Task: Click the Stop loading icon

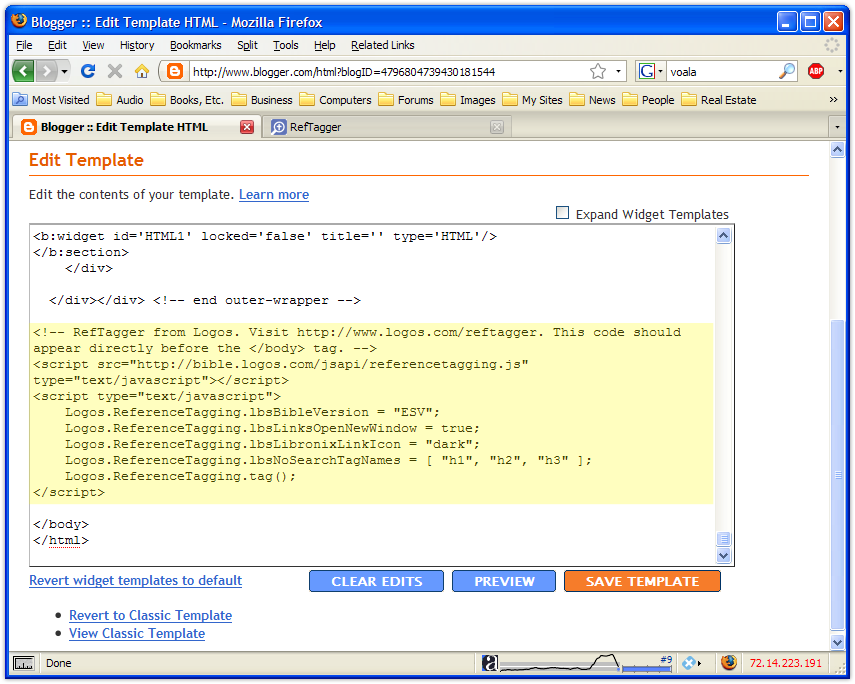Action: pyautogui.click(x=115, y=71)
